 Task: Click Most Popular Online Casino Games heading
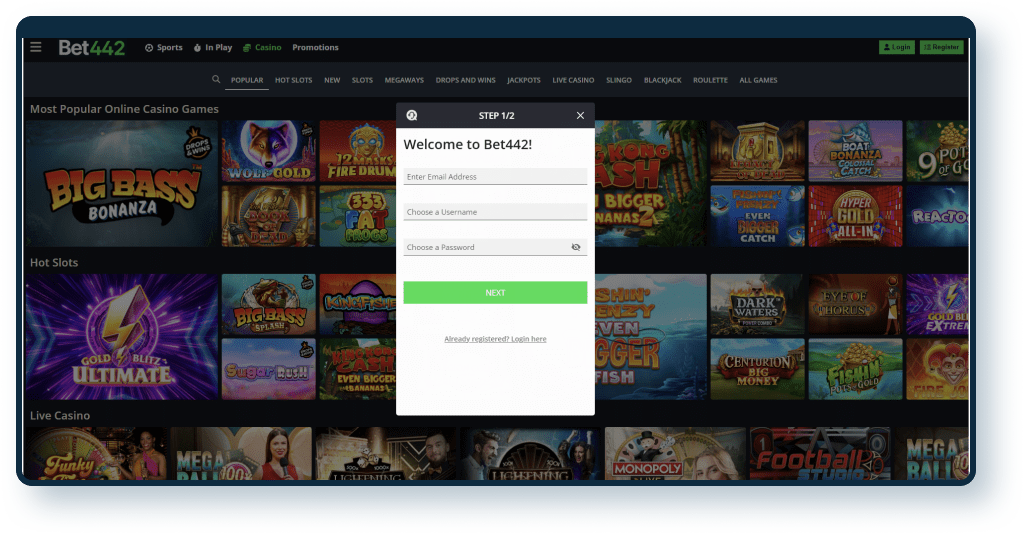pos(124,109)
